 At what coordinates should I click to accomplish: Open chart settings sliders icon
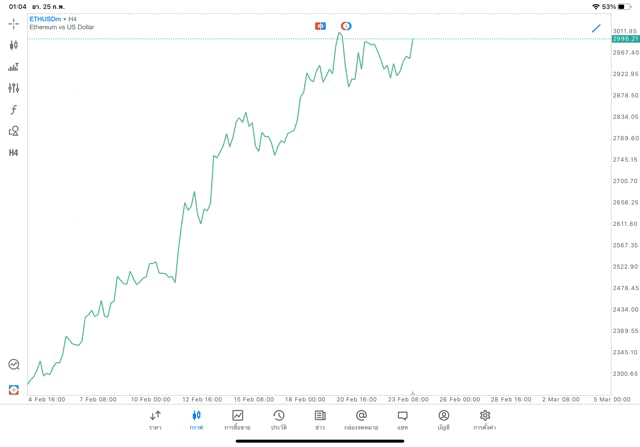[x=14, y=88]
